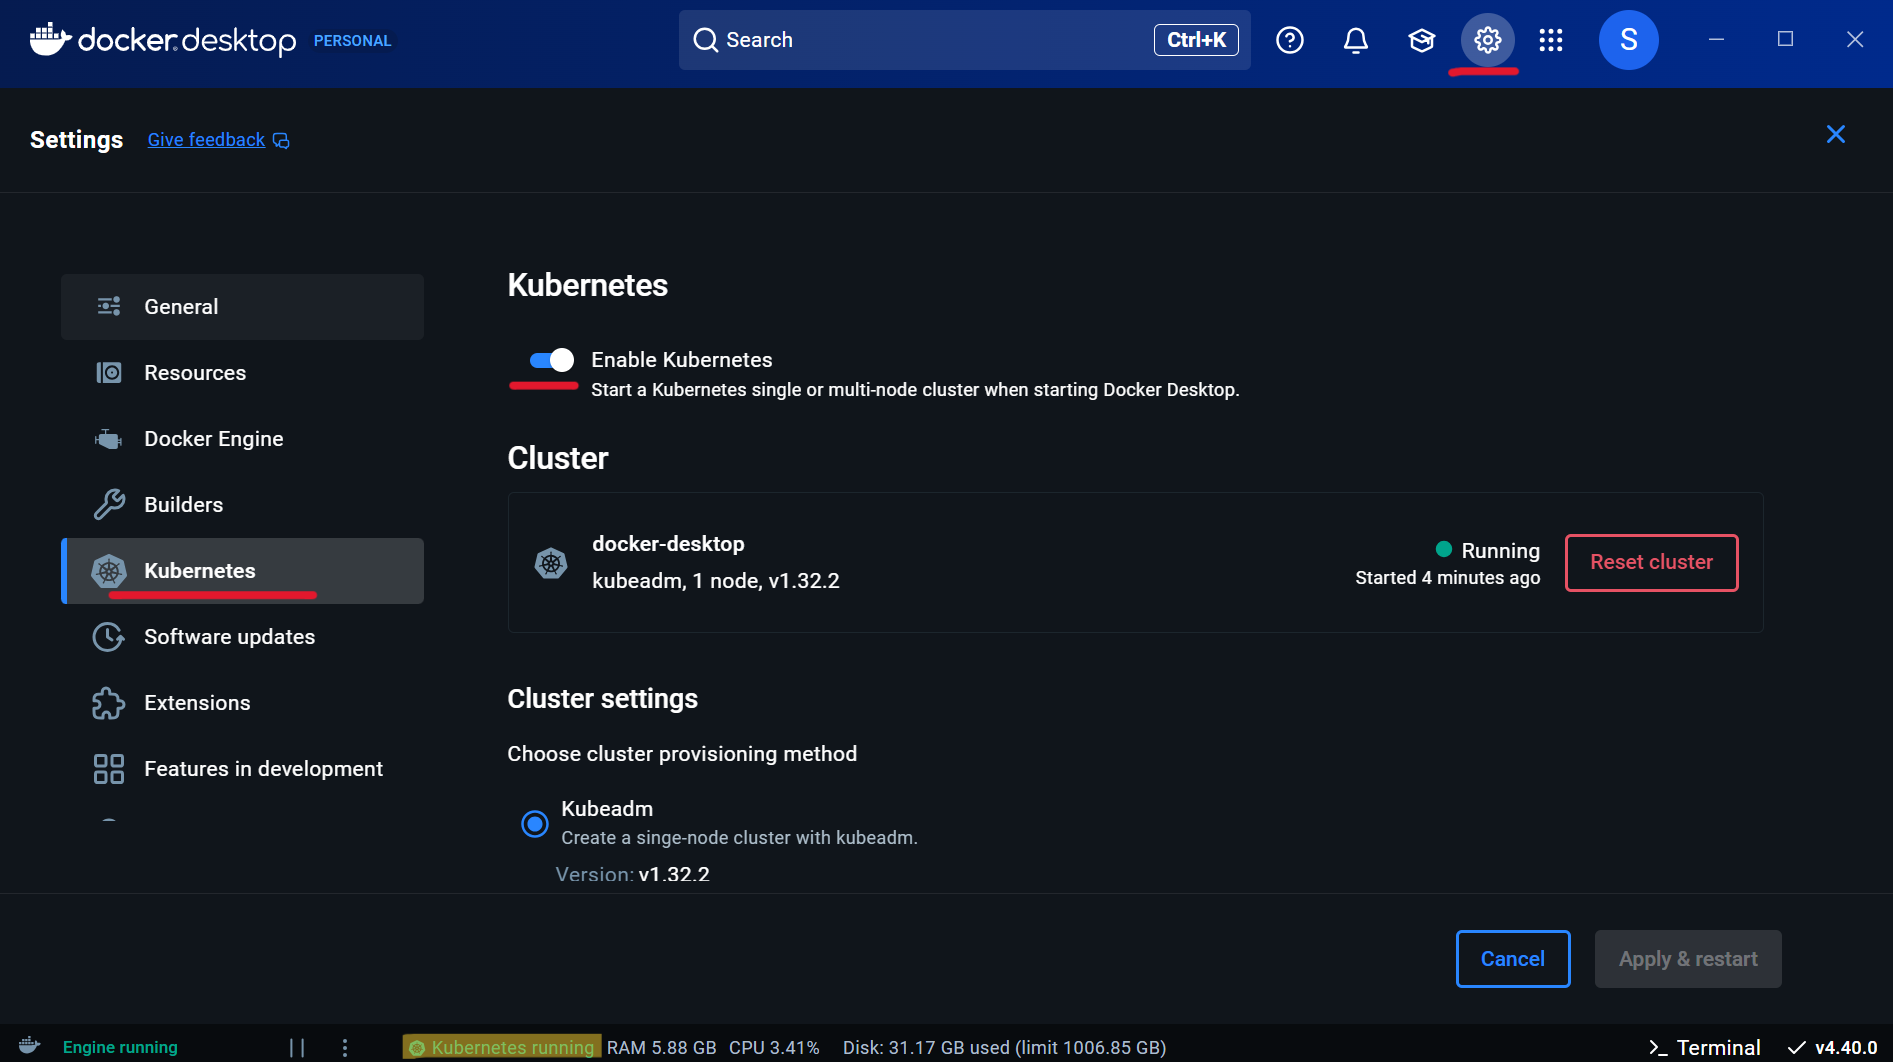
Task: Click the 'Started 4 minutes ago' text
Action: 1447,578
